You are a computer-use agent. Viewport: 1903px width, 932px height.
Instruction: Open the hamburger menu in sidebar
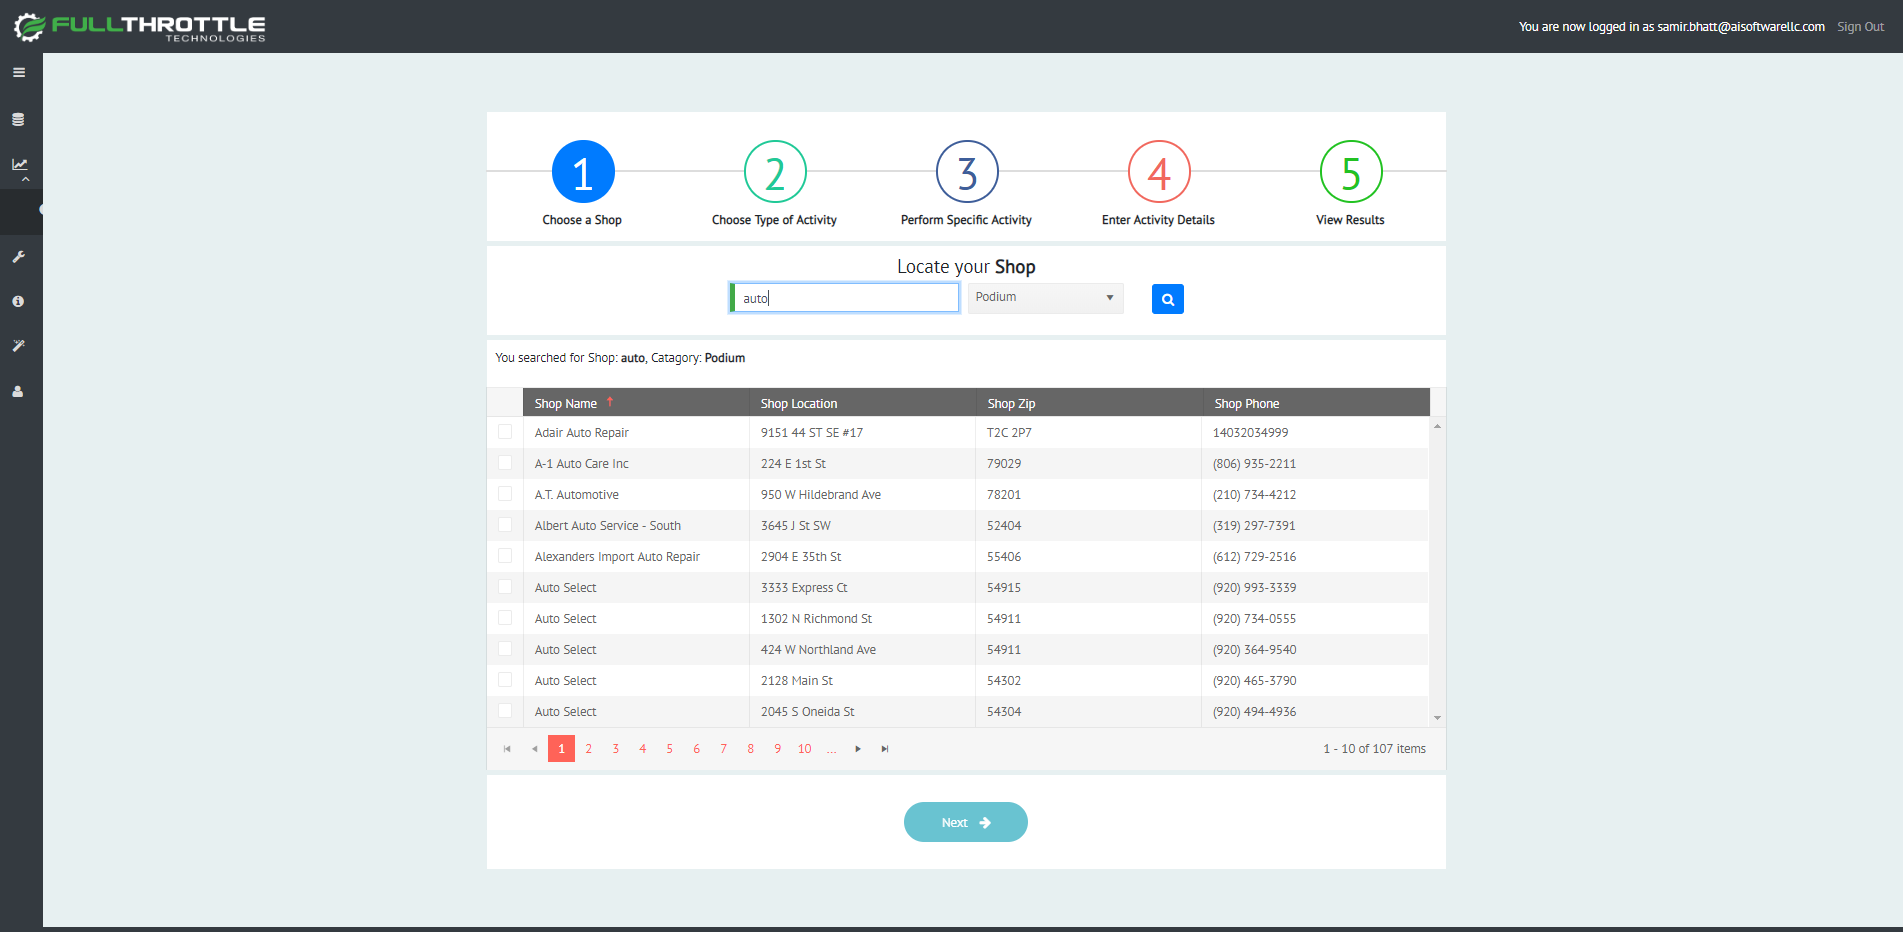19,72
